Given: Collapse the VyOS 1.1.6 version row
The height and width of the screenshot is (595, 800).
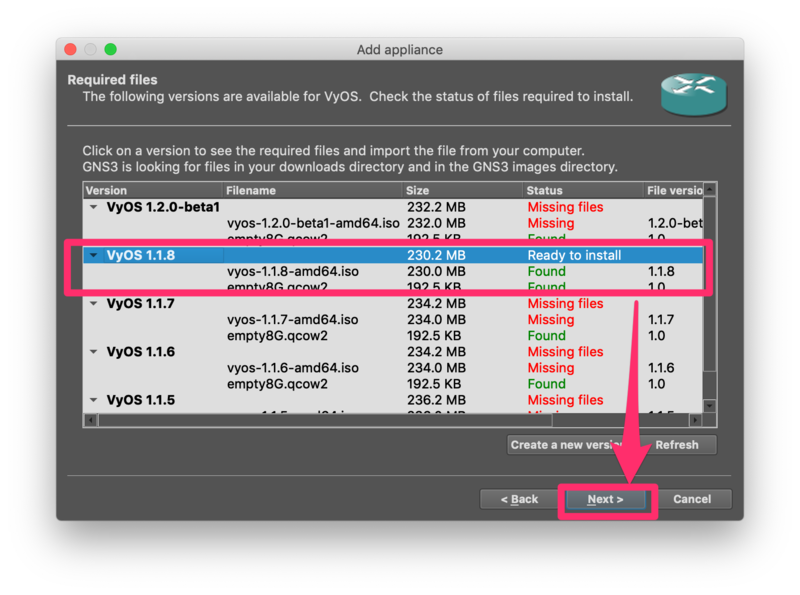Looking at the screenshot, I should 93,352.
